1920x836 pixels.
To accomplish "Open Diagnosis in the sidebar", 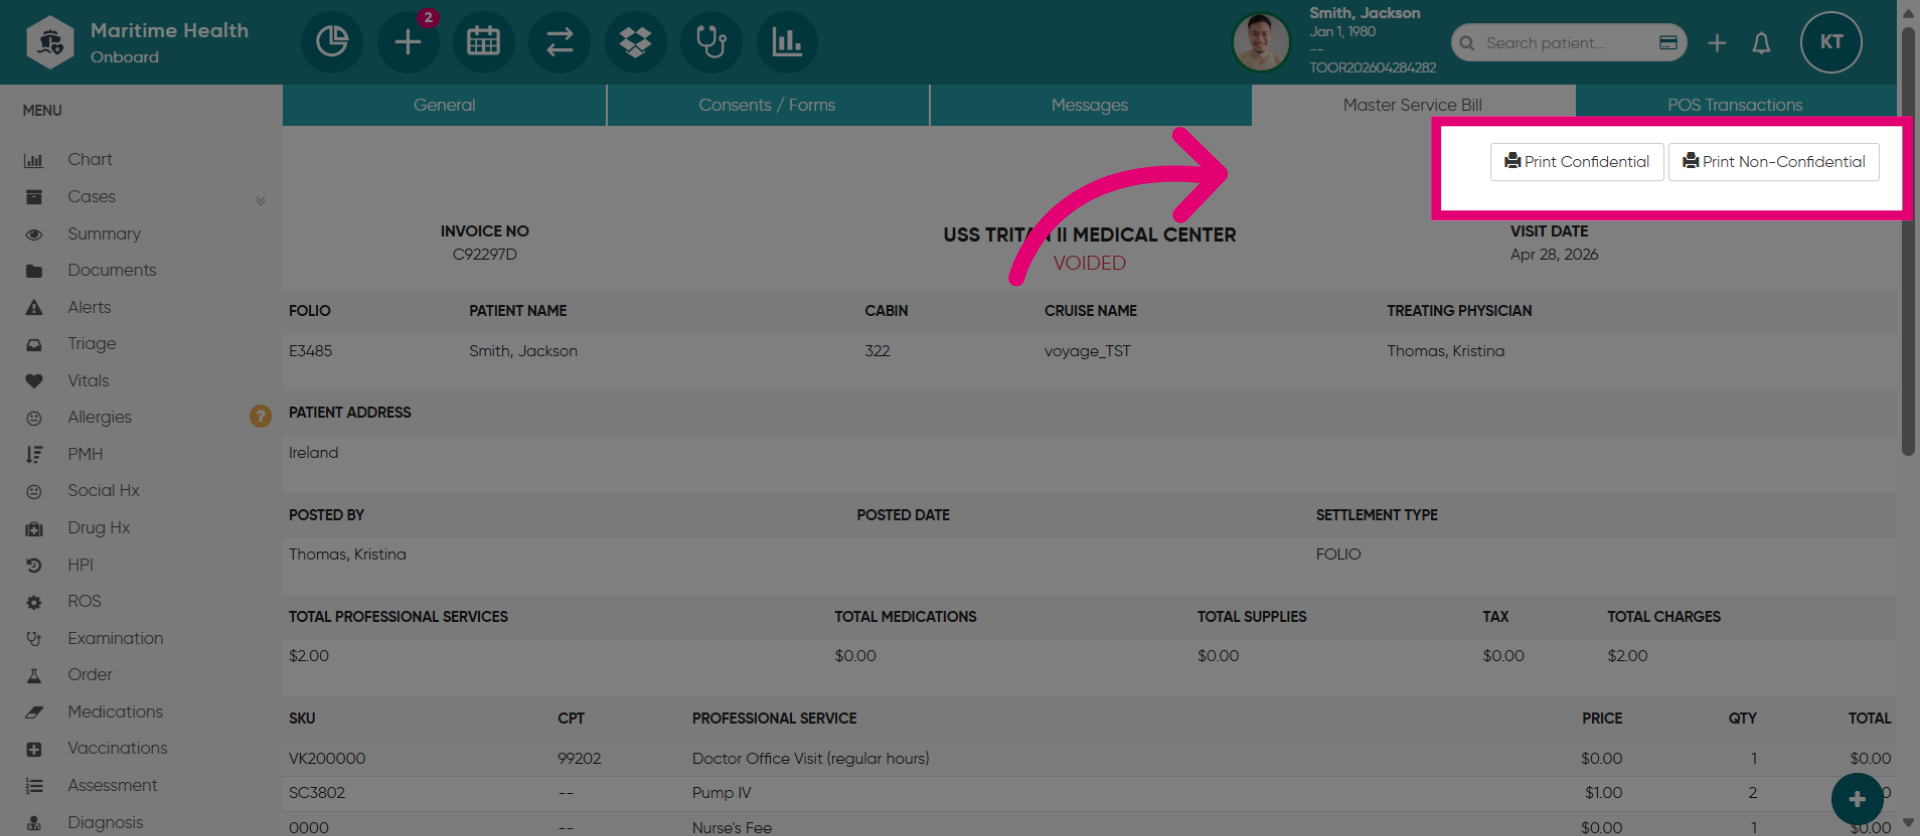I will click(x=105, y=822).
